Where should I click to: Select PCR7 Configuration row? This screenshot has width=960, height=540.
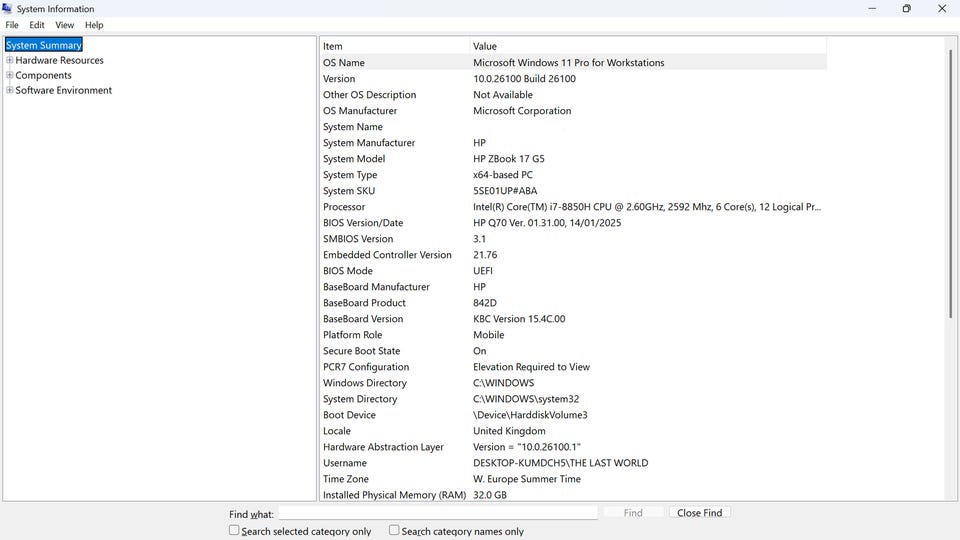click(x=573, y=367)
